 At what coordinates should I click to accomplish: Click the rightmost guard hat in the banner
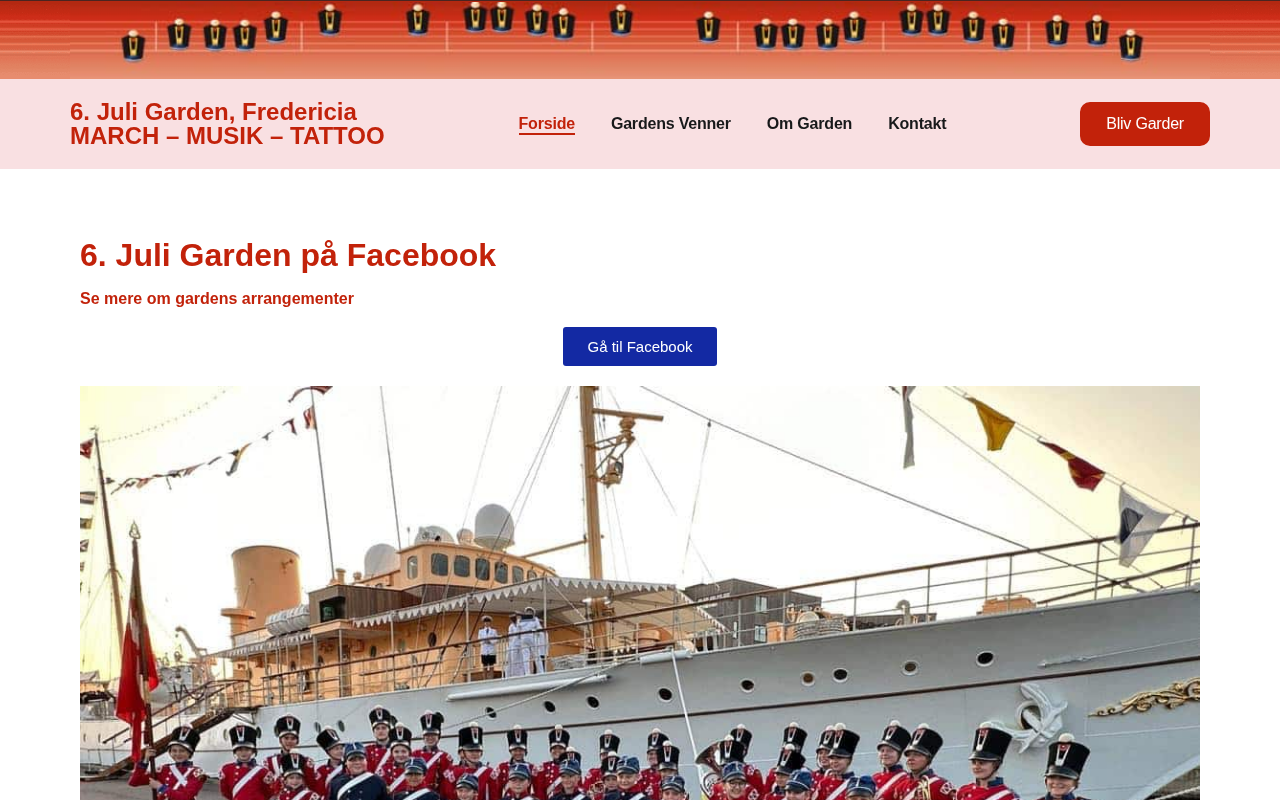(1131, 44)
